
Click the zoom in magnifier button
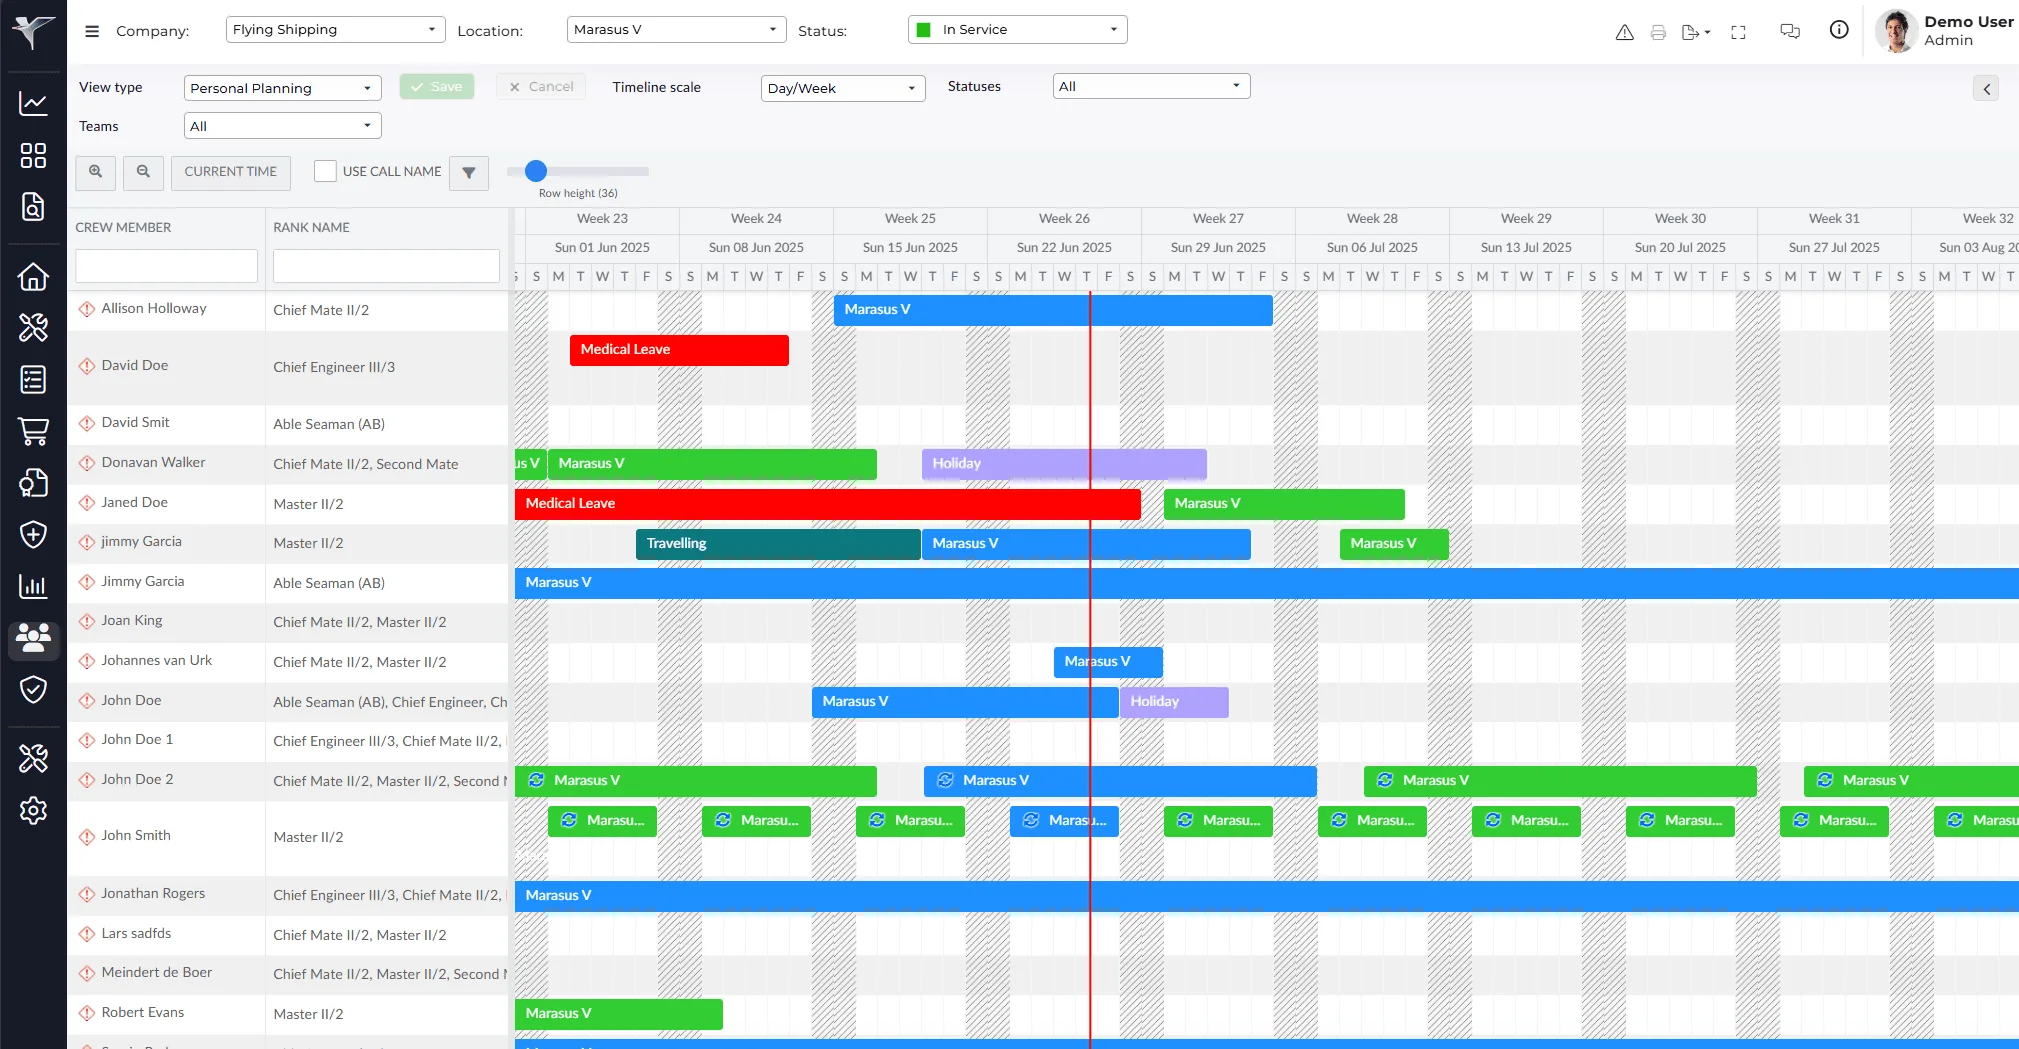(x=95, y=172)
